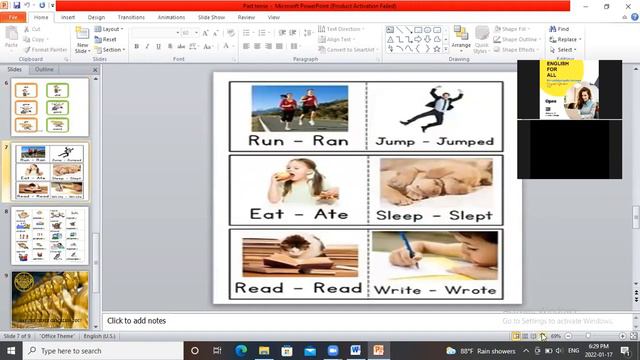
Task: Select slide 8 thumbnail
Action: 50,236
